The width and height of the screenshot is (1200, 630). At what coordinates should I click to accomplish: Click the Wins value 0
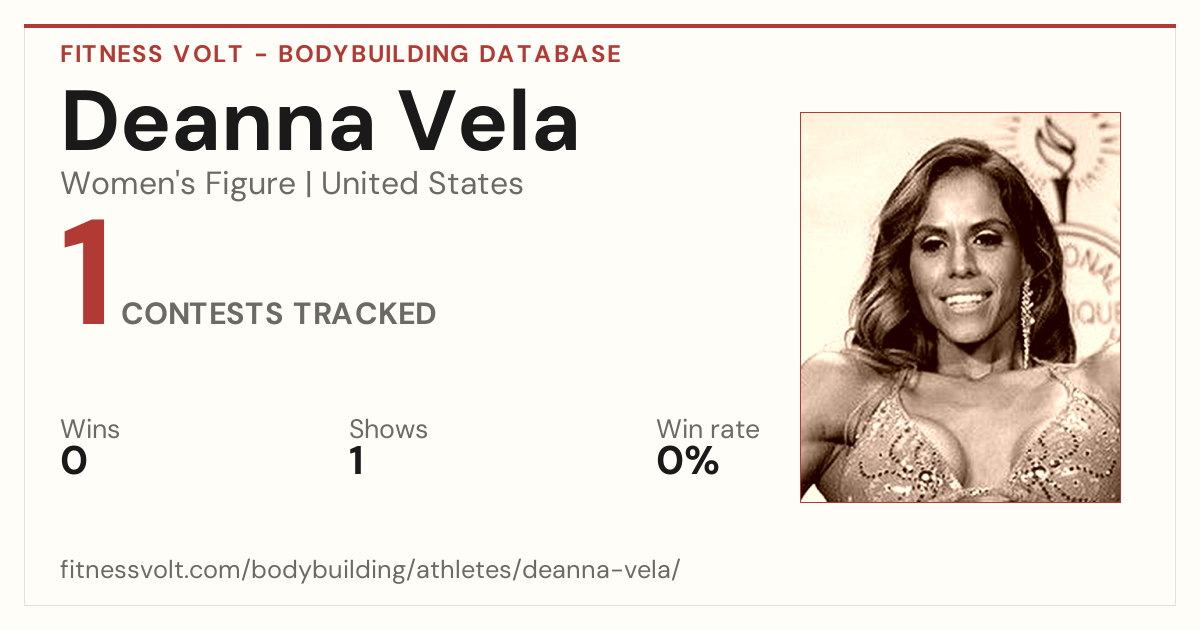(x=74, y=461)
